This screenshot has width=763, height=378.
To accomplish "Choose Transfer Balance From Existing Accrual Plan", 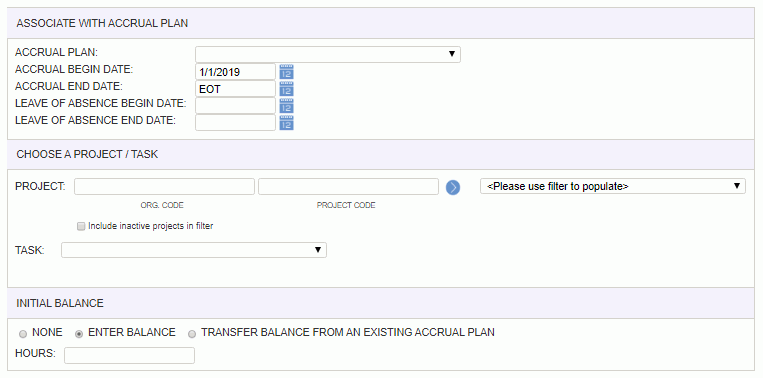I will point(192,334).
